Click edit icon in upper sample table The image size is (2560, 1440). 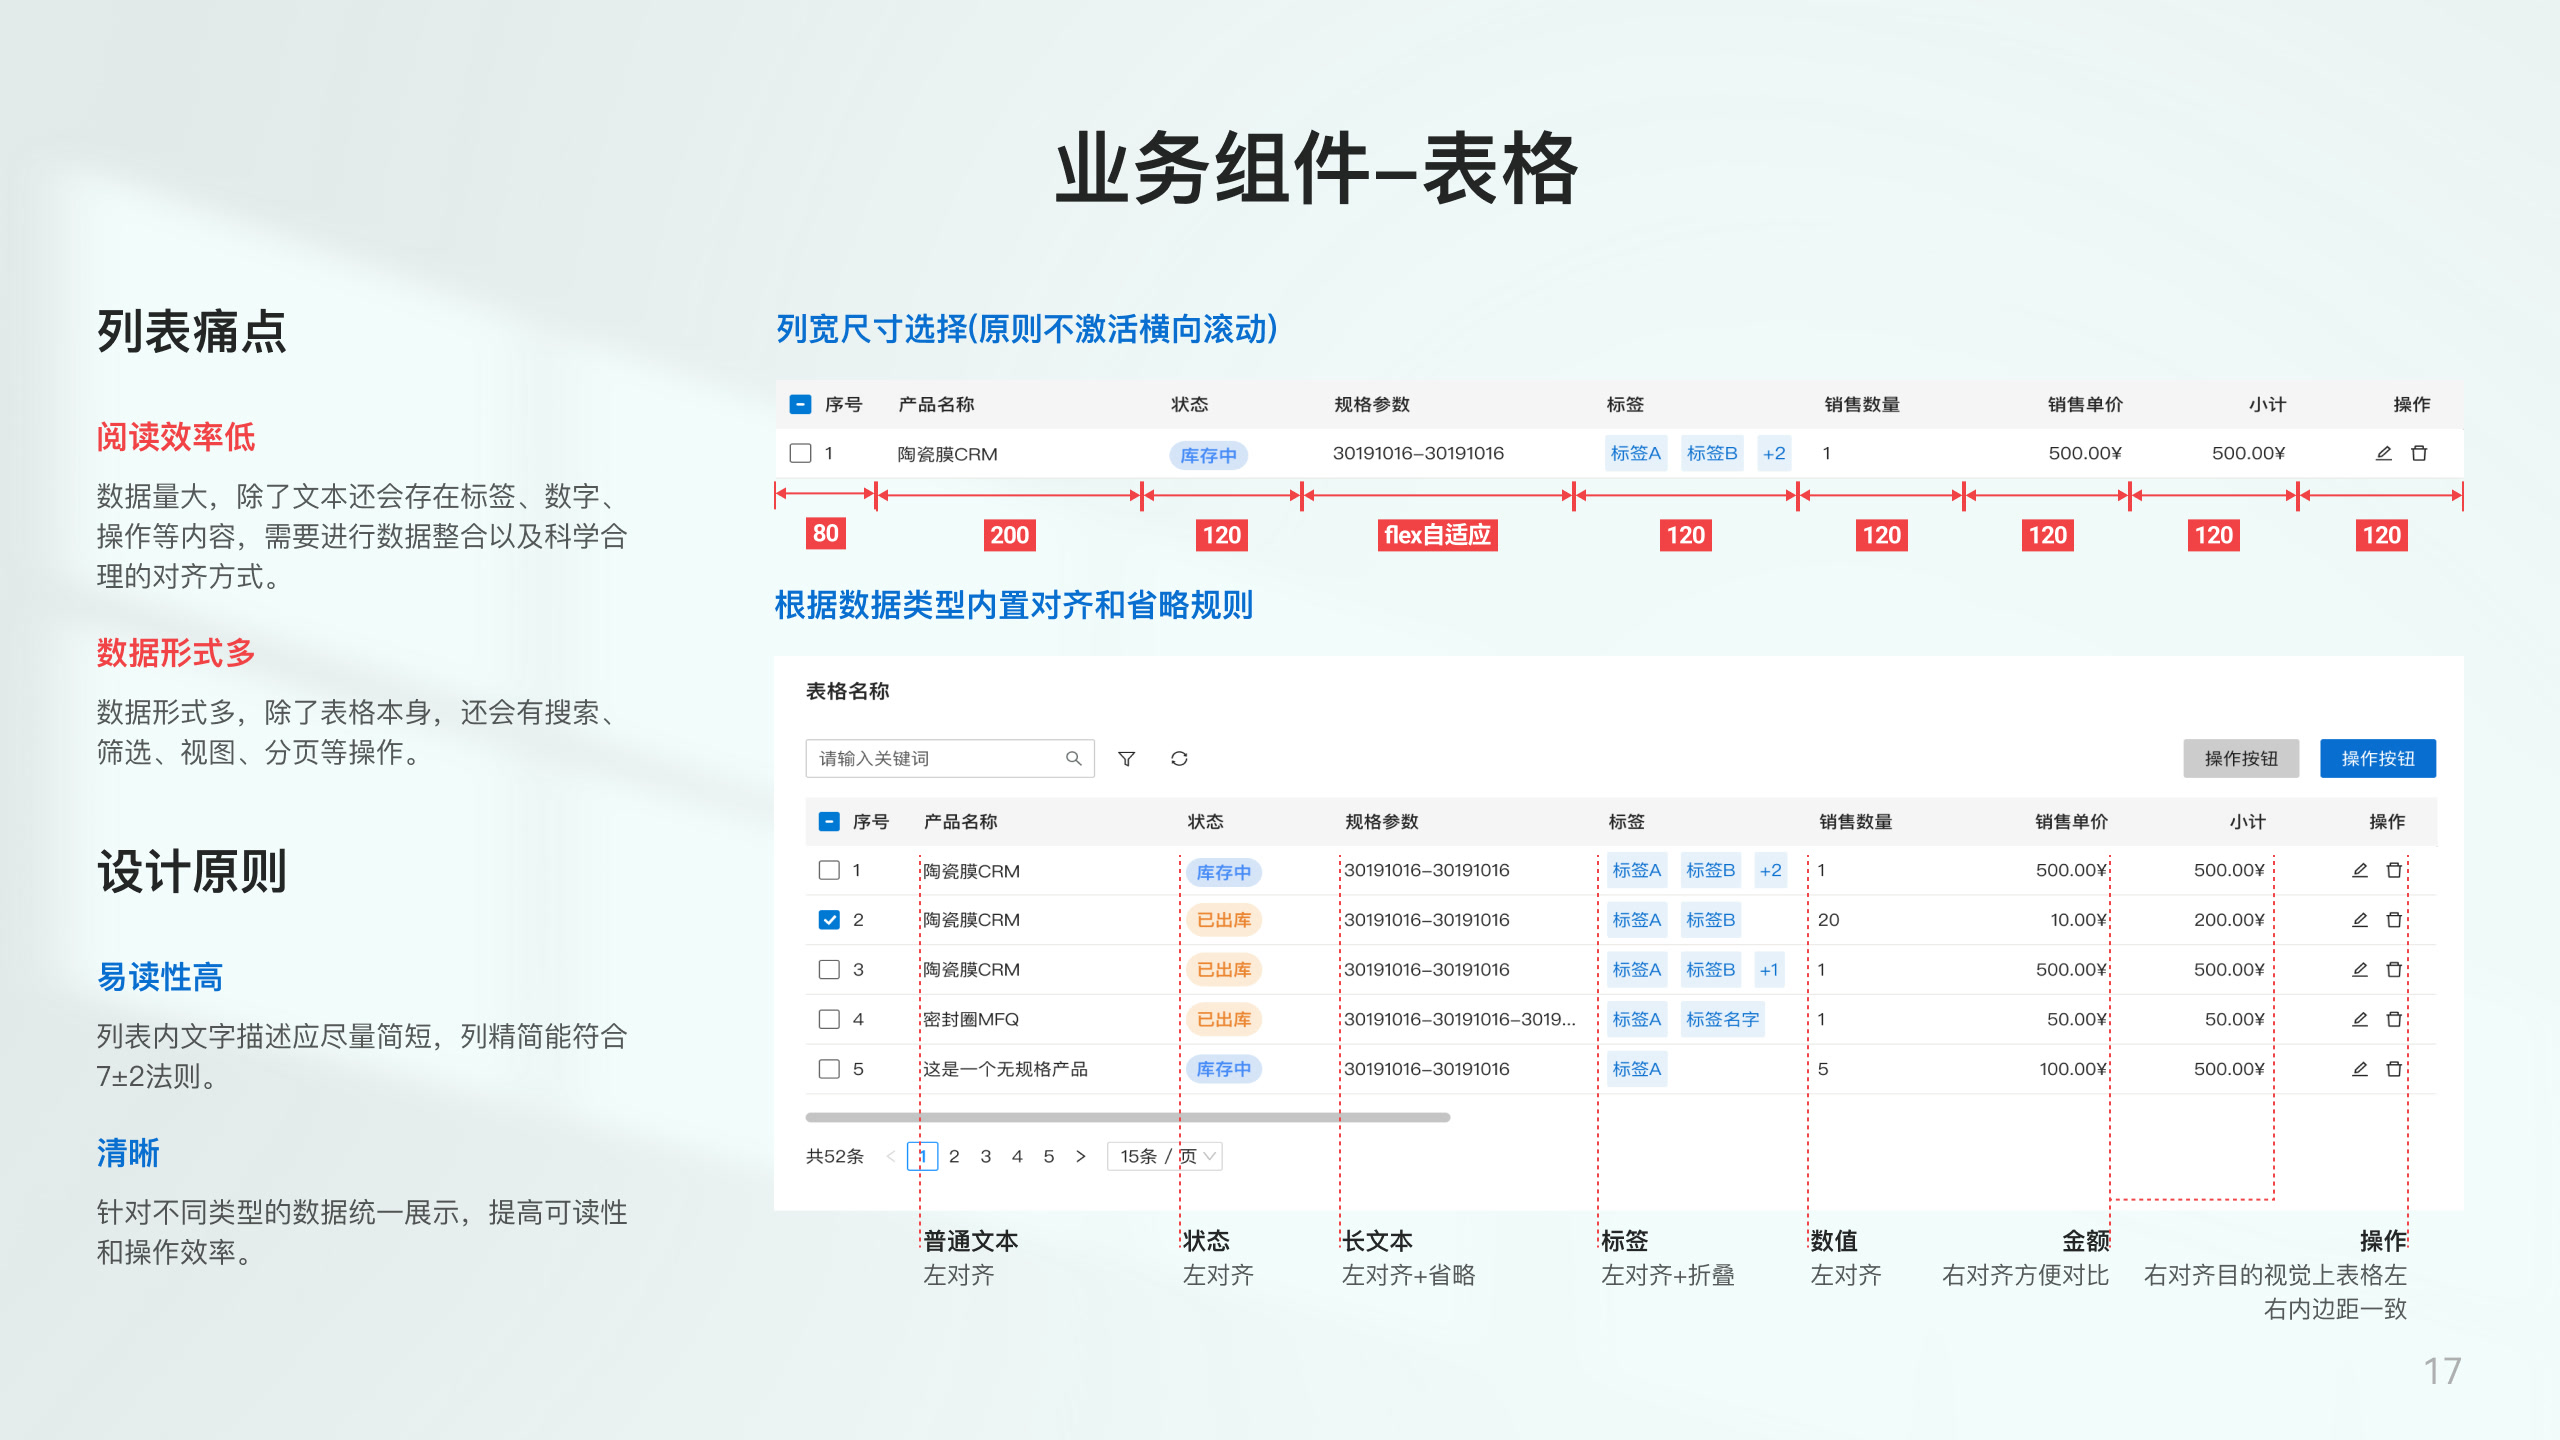[x=2384, y=453]
